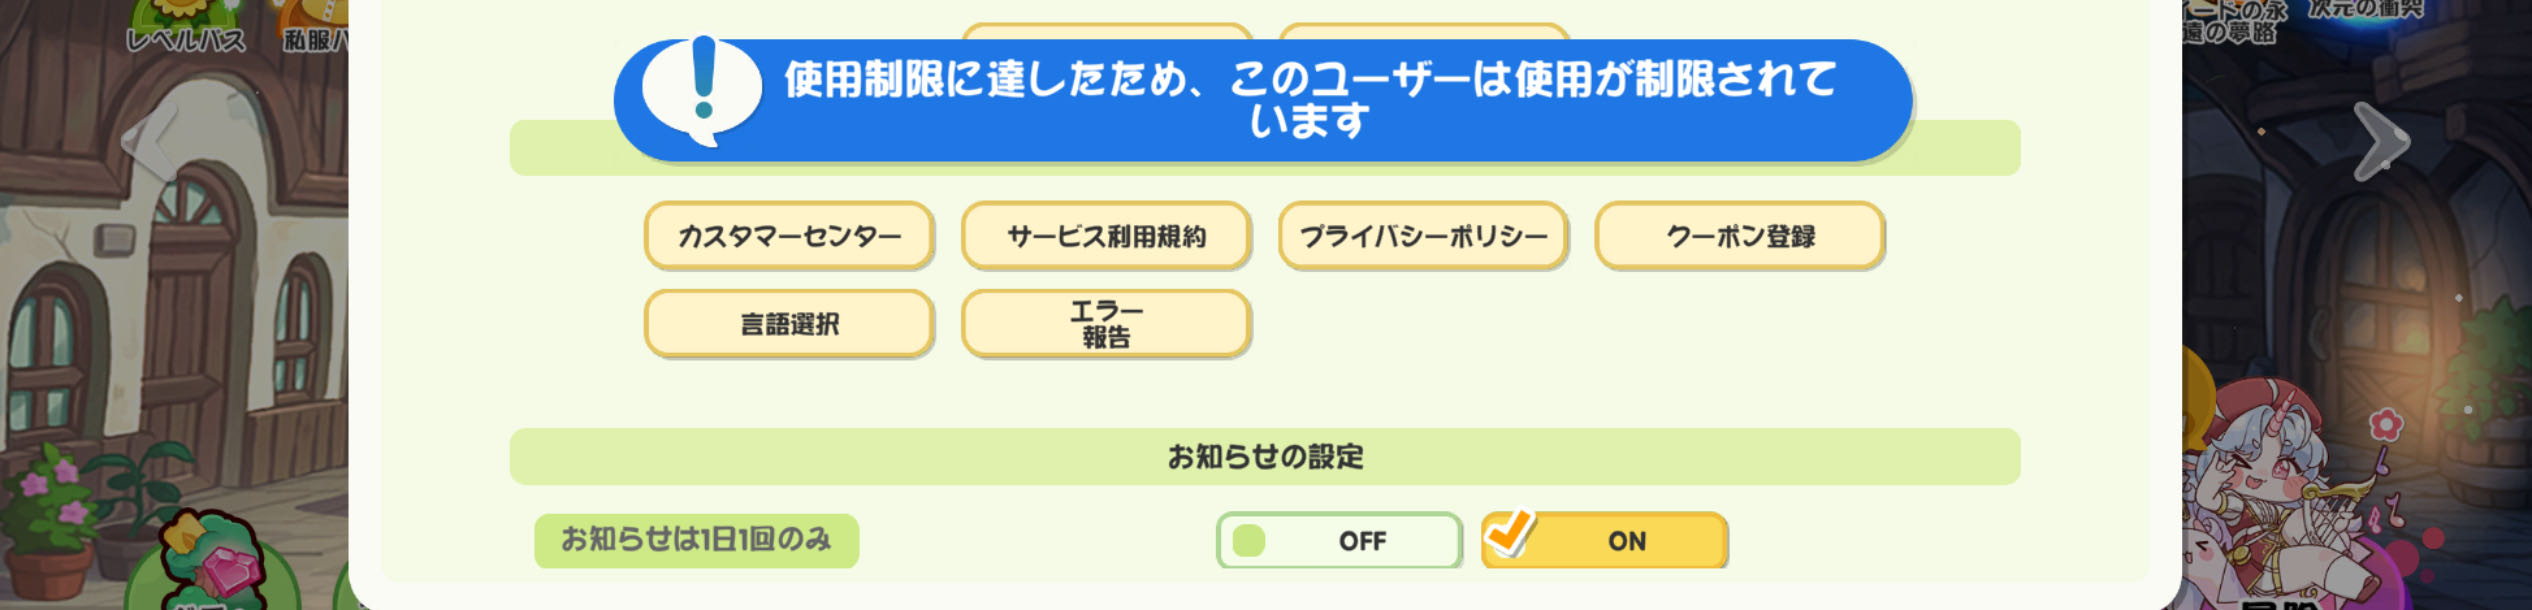Screen dimensions: 2532x610
Task: Click the お知らせの設定 section header
Action: (1265, 457)
